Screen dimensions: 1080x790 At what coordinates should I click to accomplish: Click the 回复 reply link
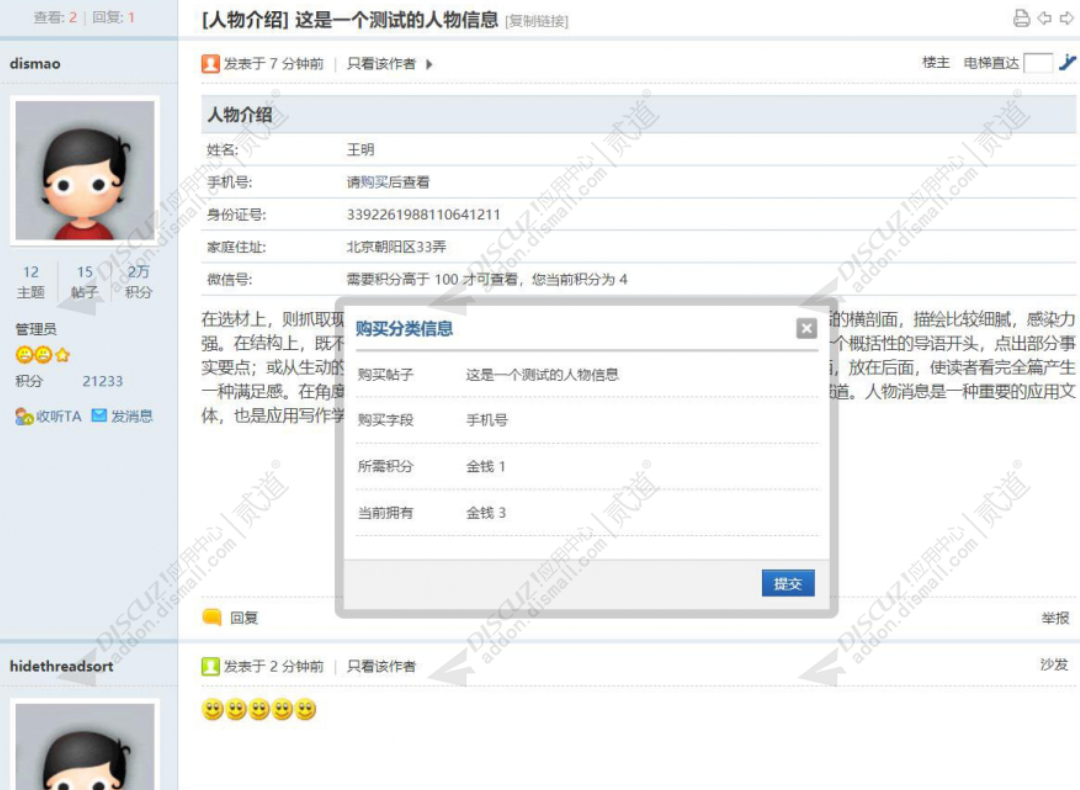coord(244,618)
